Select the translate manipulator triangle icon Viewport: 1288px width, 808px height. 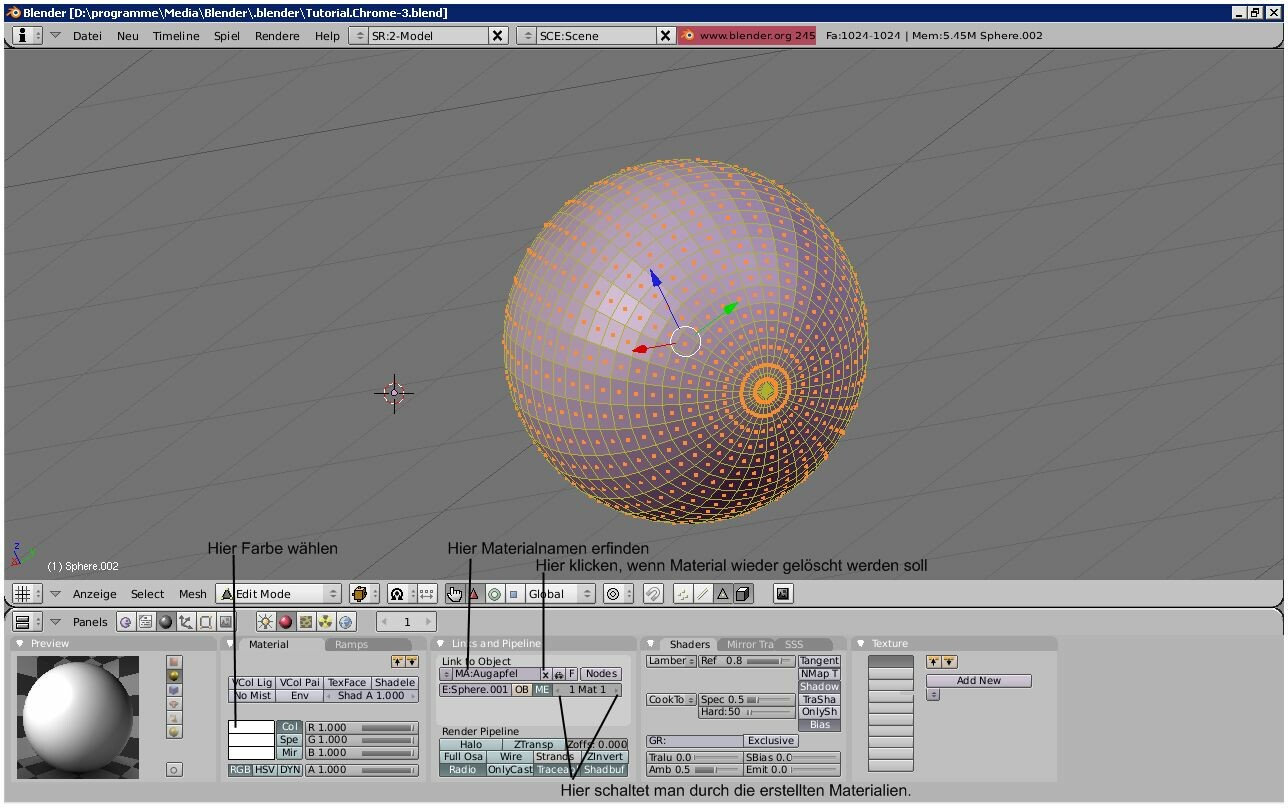tap(474, 594)
